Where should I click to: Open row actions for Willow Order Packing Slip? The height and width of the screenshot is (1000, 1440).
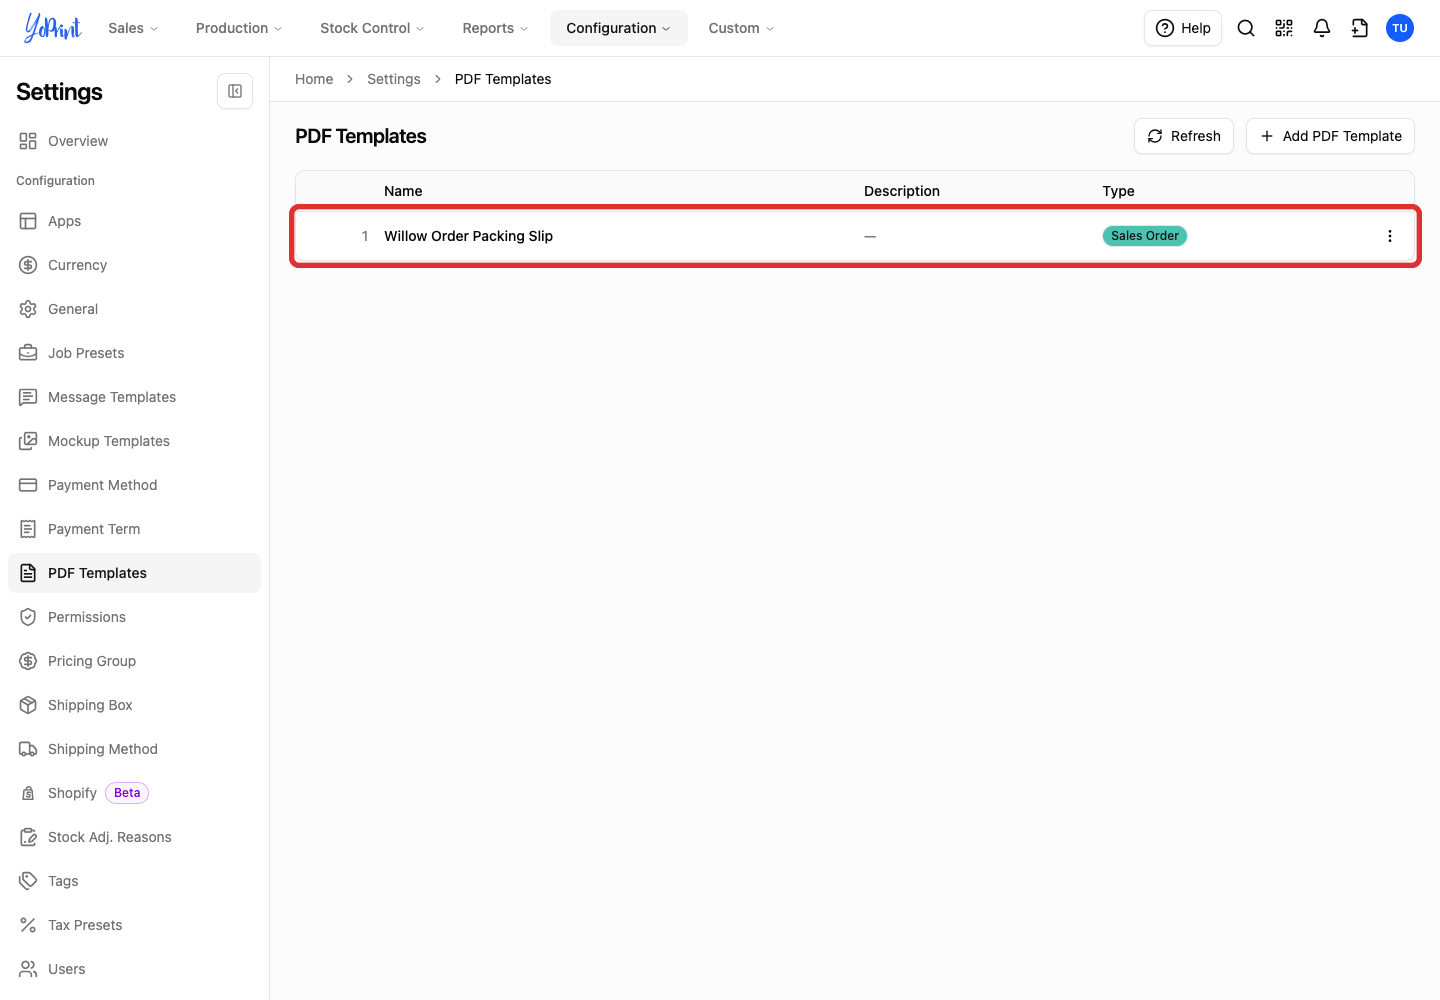coord(1390,236)
